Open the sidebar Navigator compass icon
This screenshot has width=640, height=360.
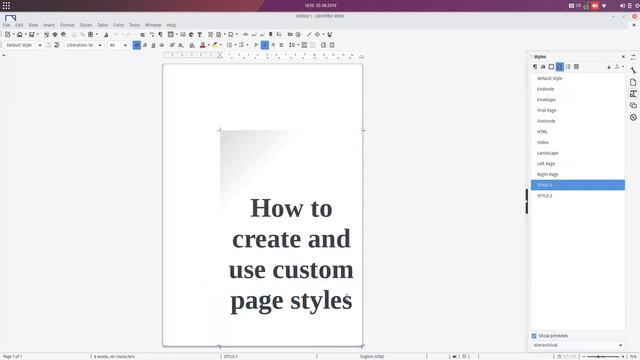(633, 117)
